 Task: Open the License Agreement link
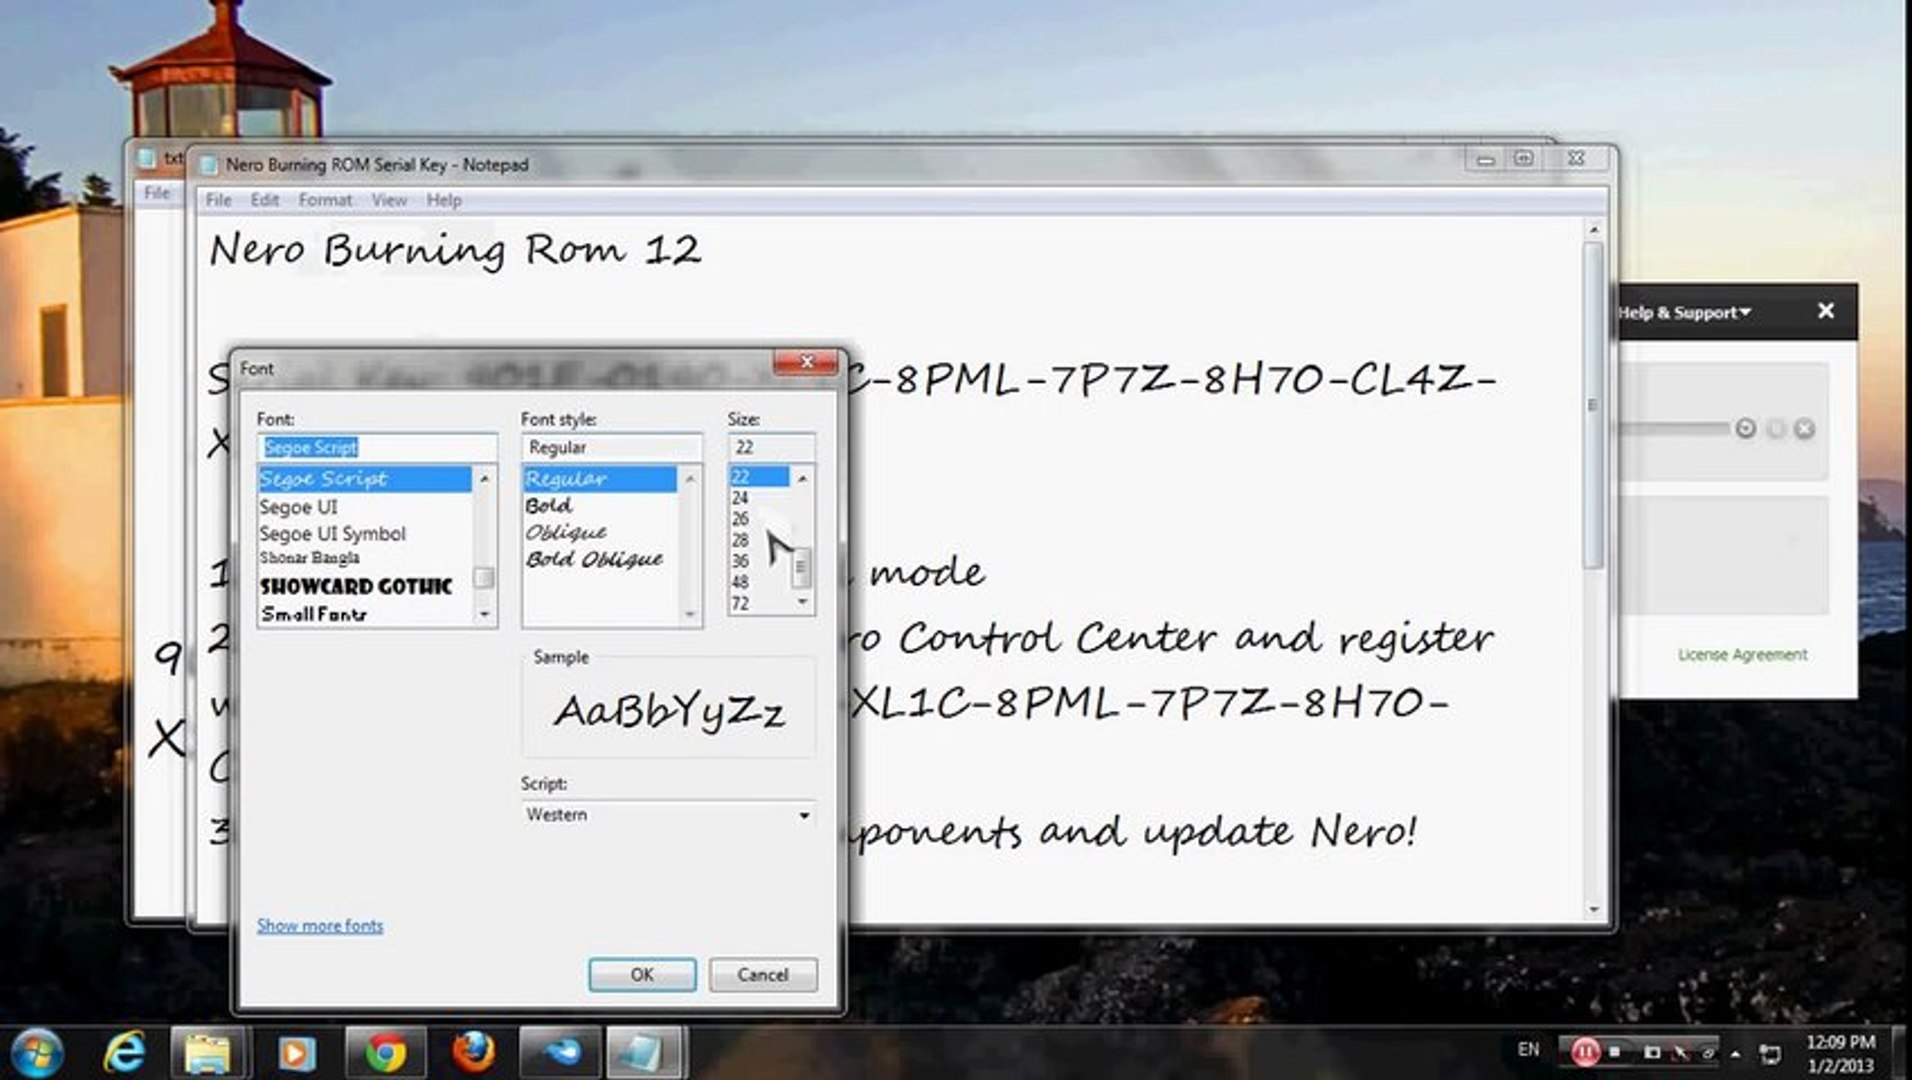[x=1742, y=654]
